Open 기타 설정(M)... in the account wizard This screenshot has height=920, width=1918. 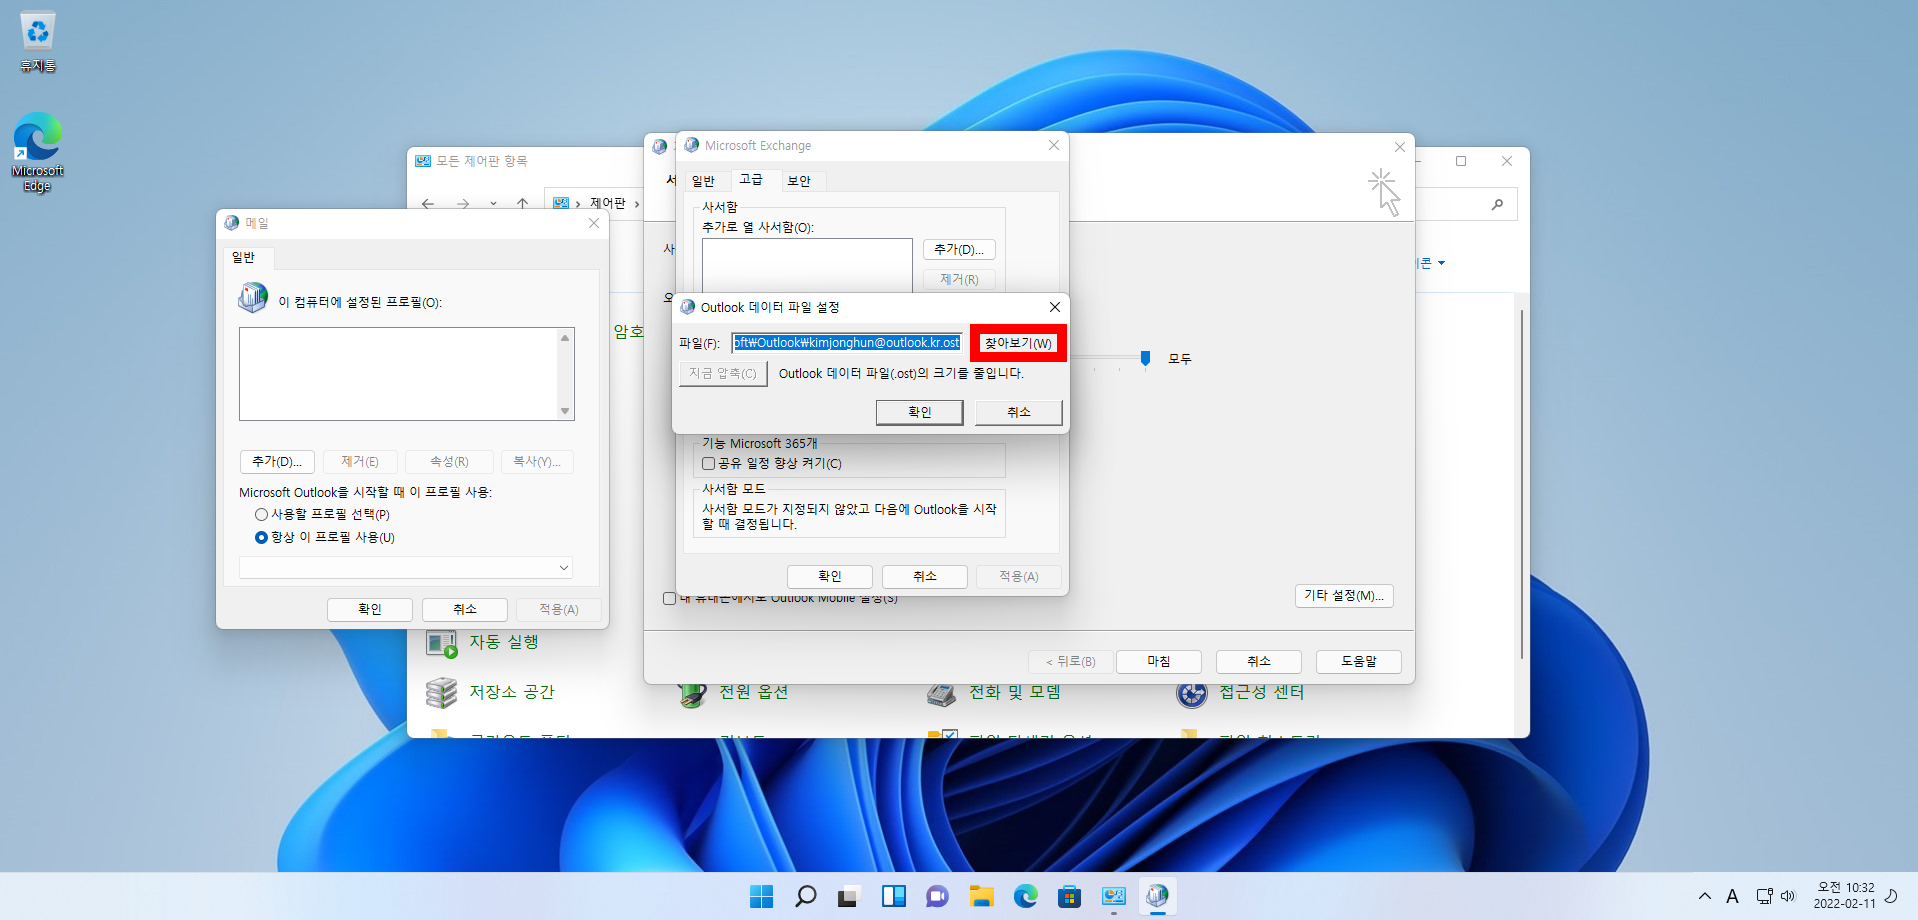[1344, 596]
